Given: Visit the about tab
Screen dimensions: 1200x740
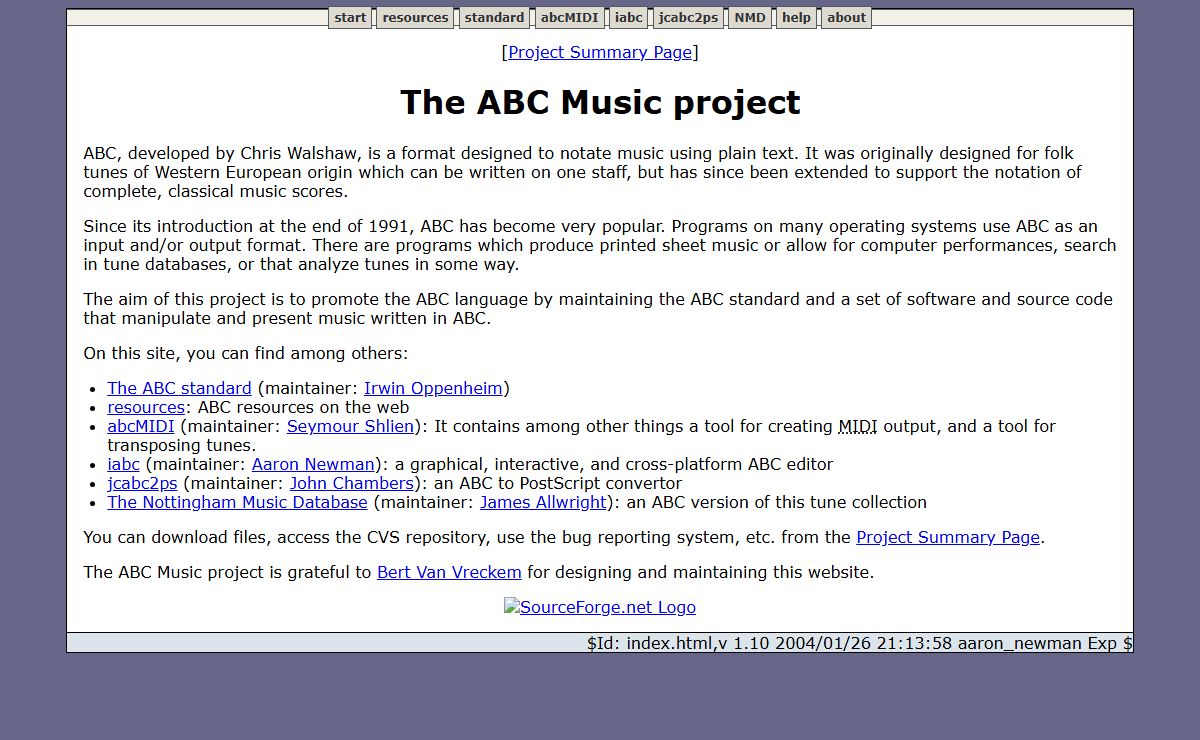Looking at the screenshot, I should pos(846,18).
